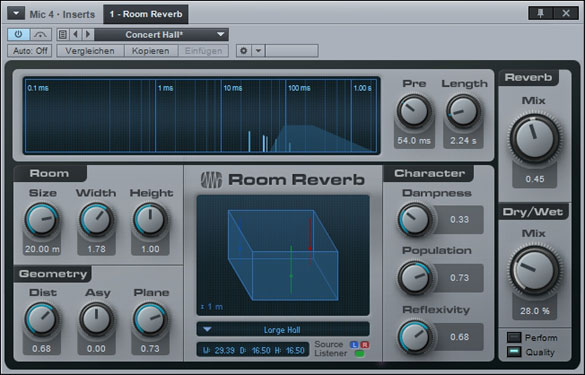
Task: Click the 54.0 ms Pre value
Action: pyautogui.click(x=414, y=141)
